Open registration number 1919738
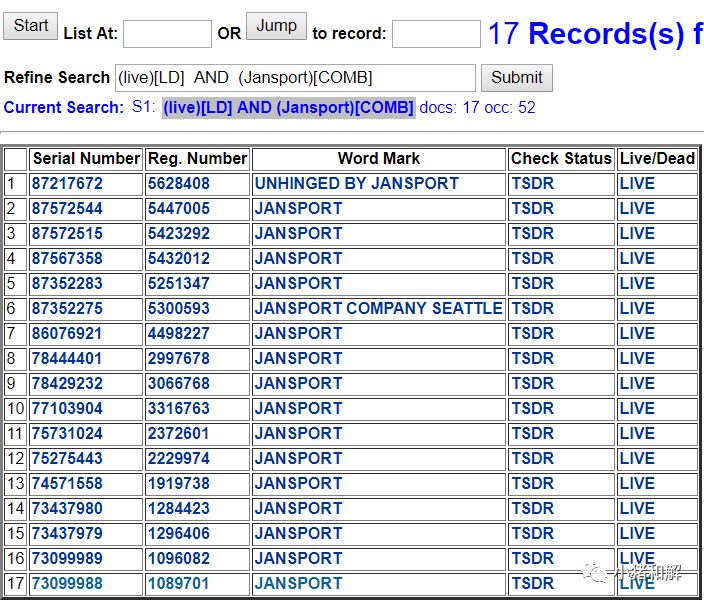The image size is (704, 603). [179, 484]
